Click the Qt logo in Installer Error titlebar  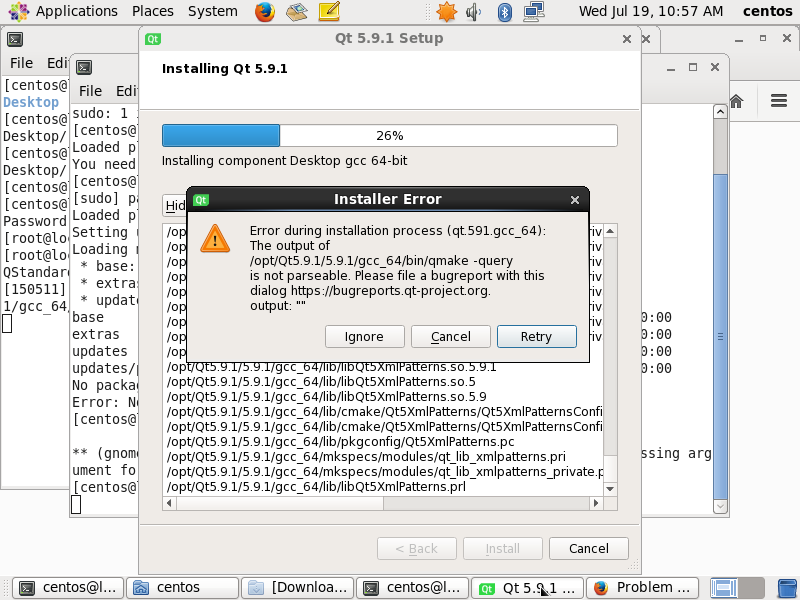[x=201, y=200]
